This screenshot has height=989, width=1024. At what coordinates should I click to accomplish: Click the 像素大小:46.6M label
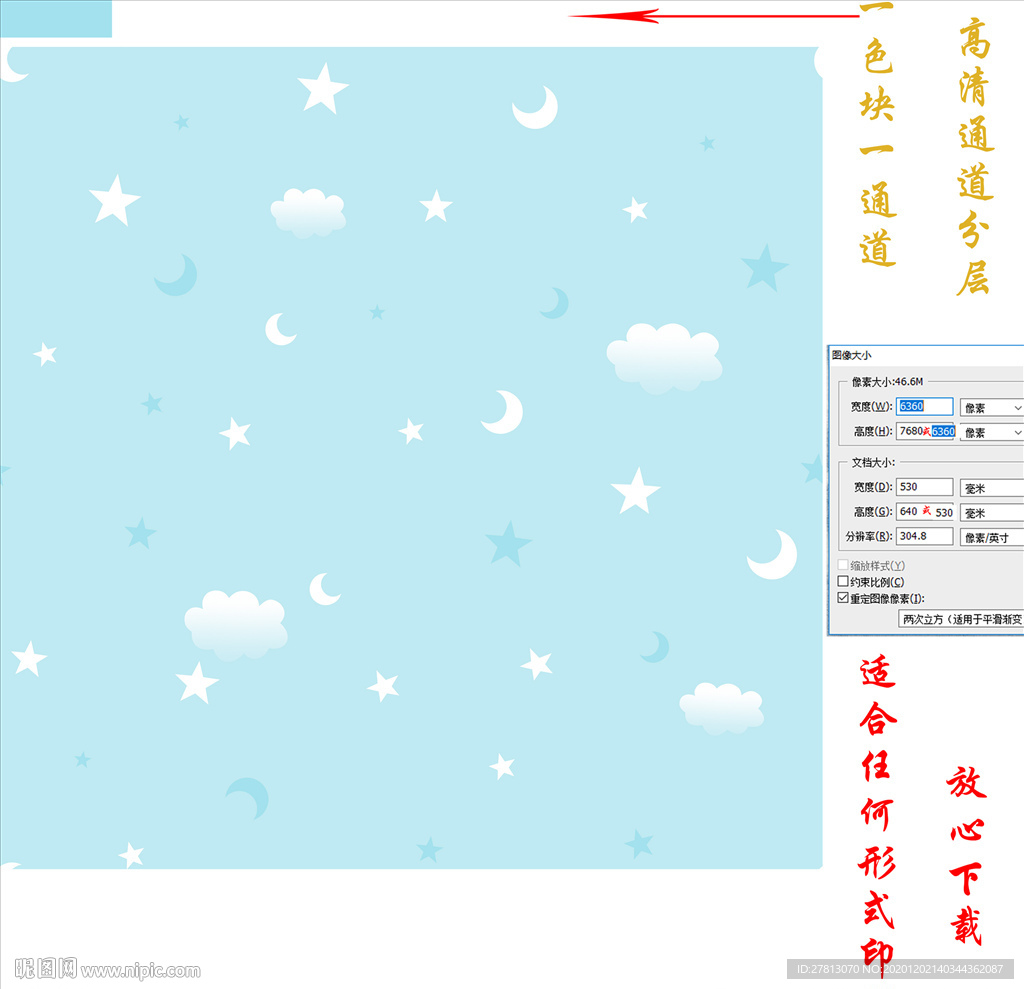point(887,381)
